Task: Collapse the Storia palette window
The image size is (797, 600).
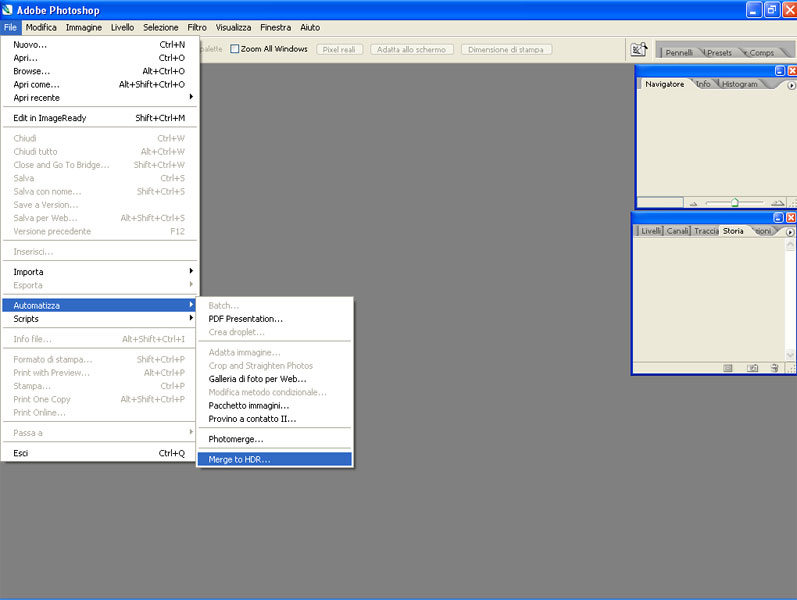Action: coord(779,218)
